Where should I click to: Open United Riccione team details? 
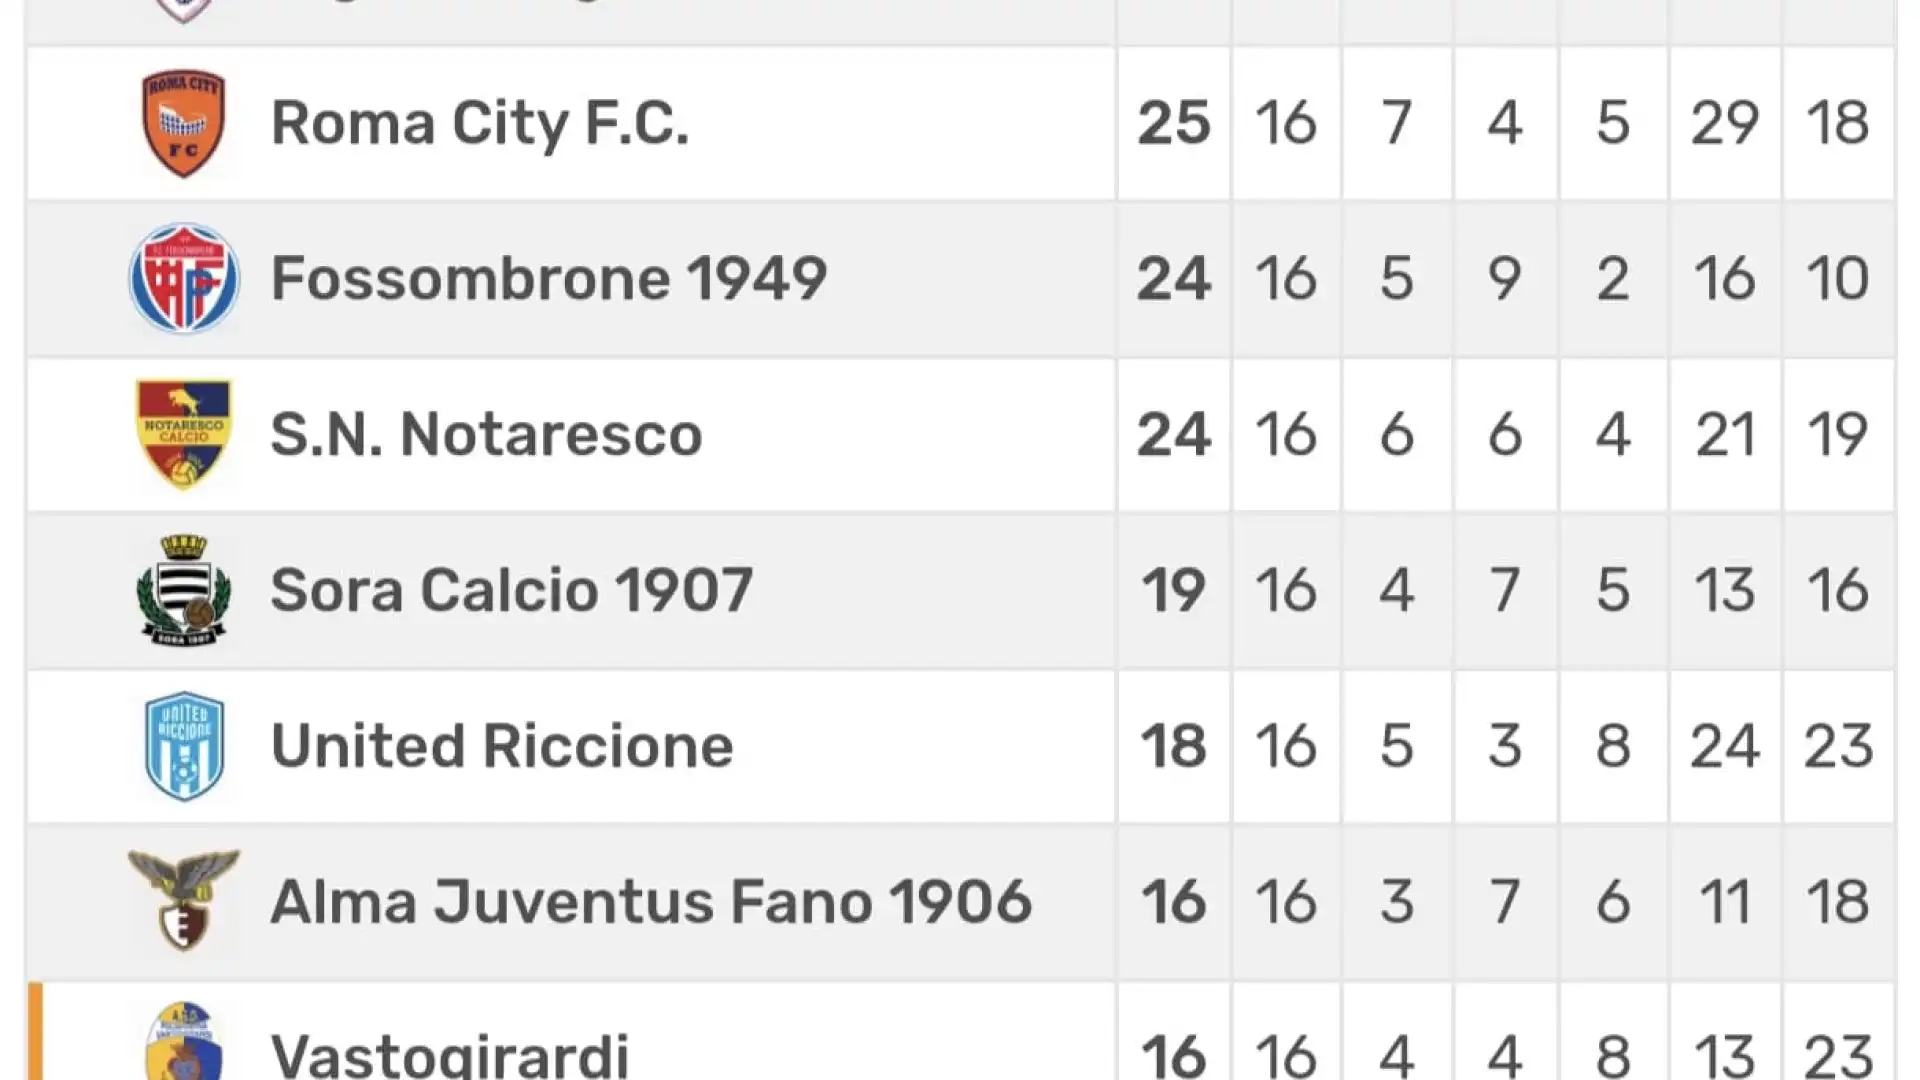click(502, 746)
